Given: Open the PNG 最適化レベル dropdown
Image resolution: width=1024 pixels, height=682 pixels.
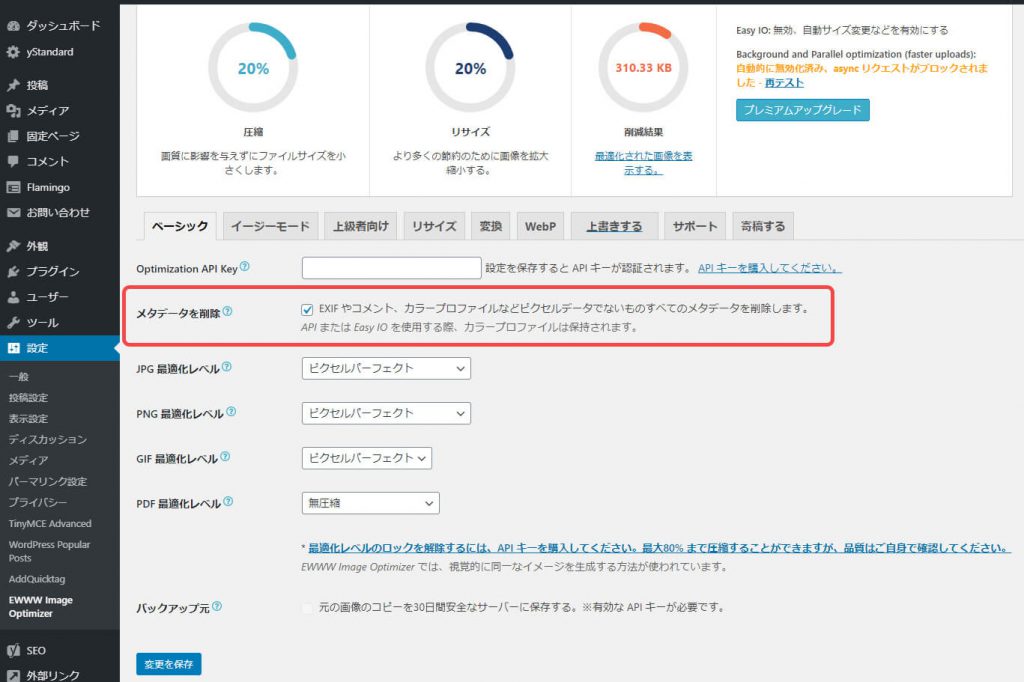Looking at the screenshot, I should point(385,413).
